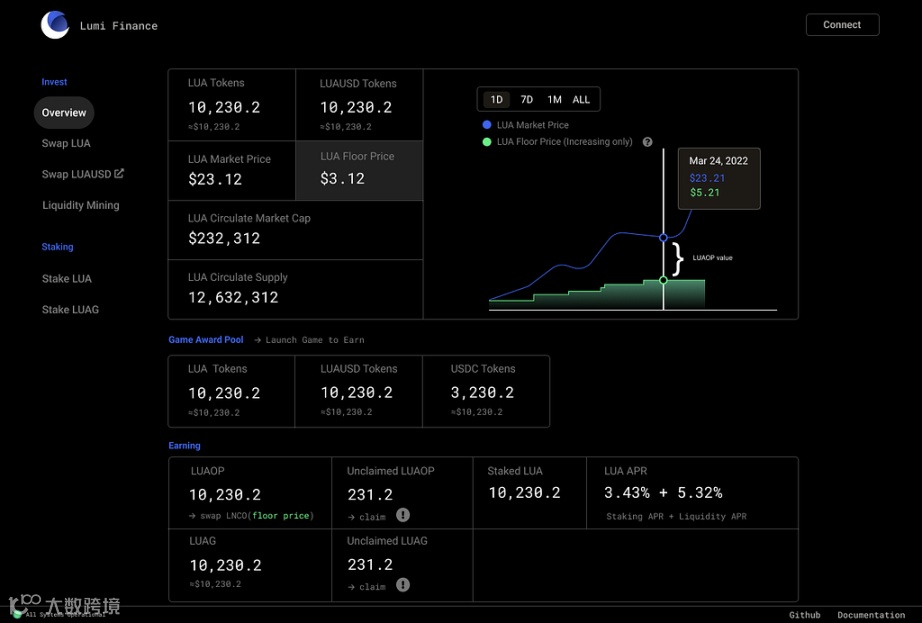
Task: Click the USDC Tokens 3,230.2 value
Action: coord(482,393)
